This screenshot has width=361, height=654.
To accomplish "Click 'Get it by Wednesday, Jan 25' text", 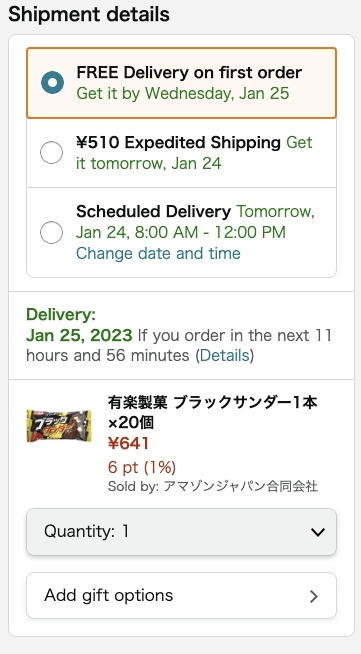I will [x=183, y=93].
